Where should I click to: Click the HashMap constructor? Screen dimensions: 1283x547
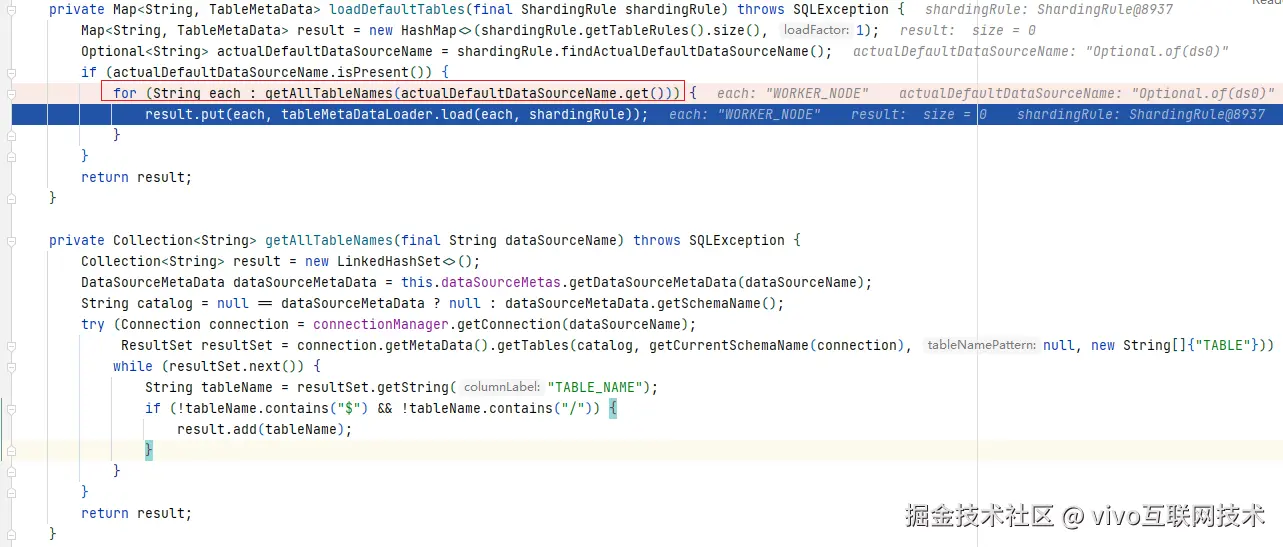[x=429, y=30]
